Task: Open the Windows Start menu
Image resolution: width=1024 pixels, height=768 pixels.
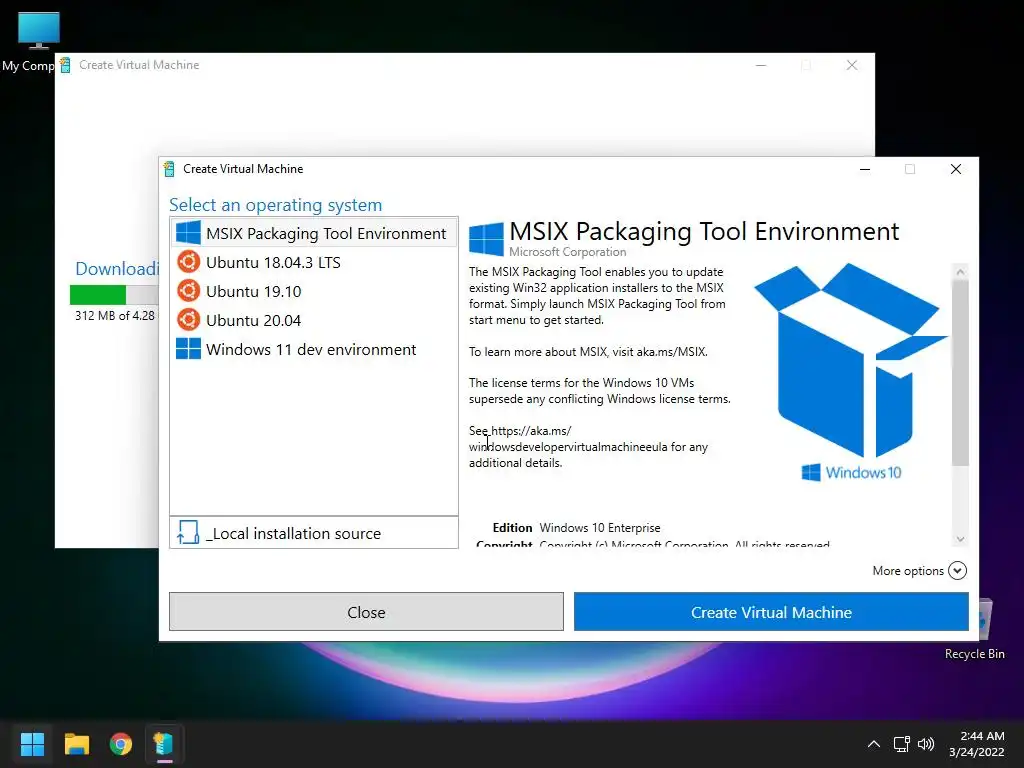Action: coord(32,744)
